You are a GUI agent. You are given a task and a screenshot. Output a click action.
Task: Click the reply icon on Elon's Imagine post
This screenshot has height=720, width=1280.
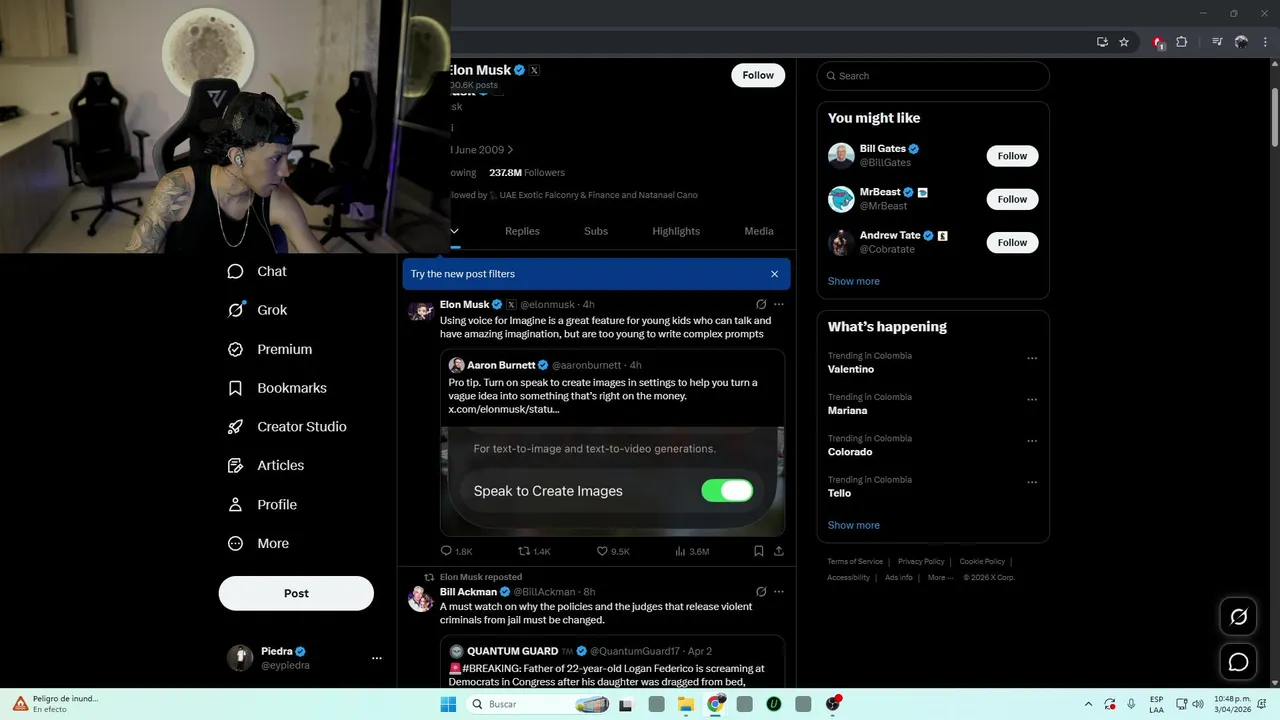point(447,551)
